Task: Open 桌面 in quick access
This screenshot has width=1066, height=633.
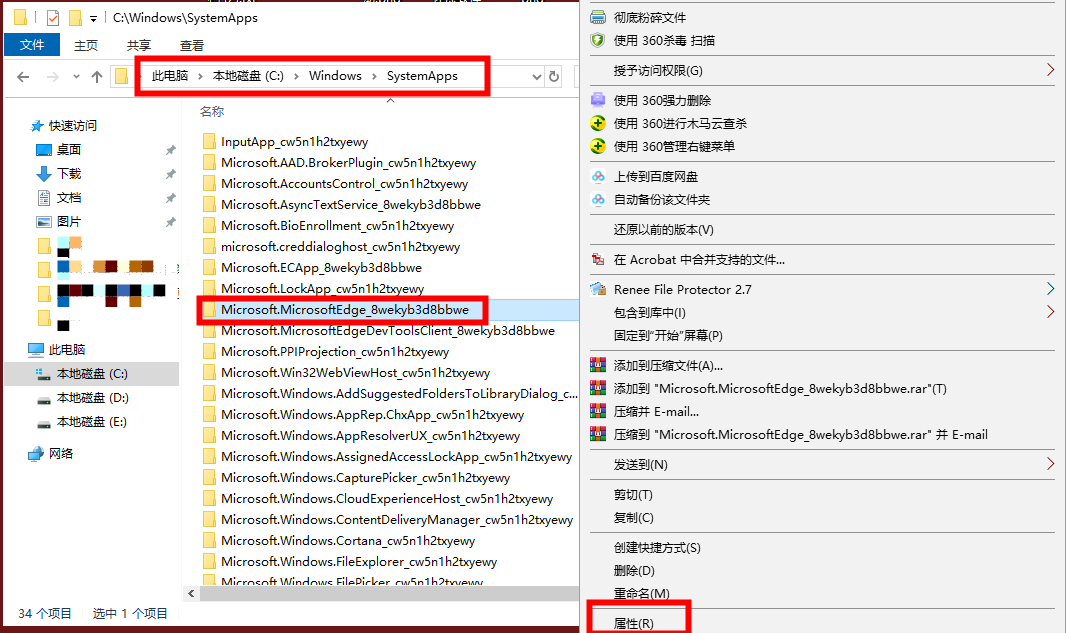Action: [x=69, y=150]
